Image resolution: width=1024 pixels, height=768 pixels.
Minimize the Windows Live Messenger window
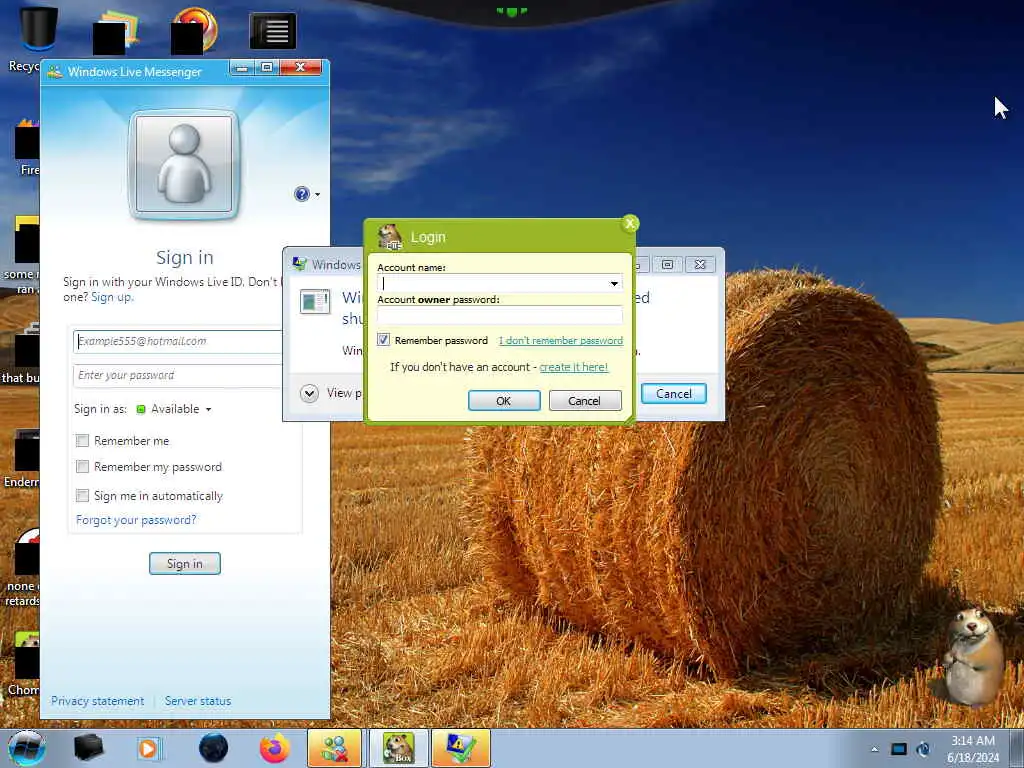(x=242, y=67)
